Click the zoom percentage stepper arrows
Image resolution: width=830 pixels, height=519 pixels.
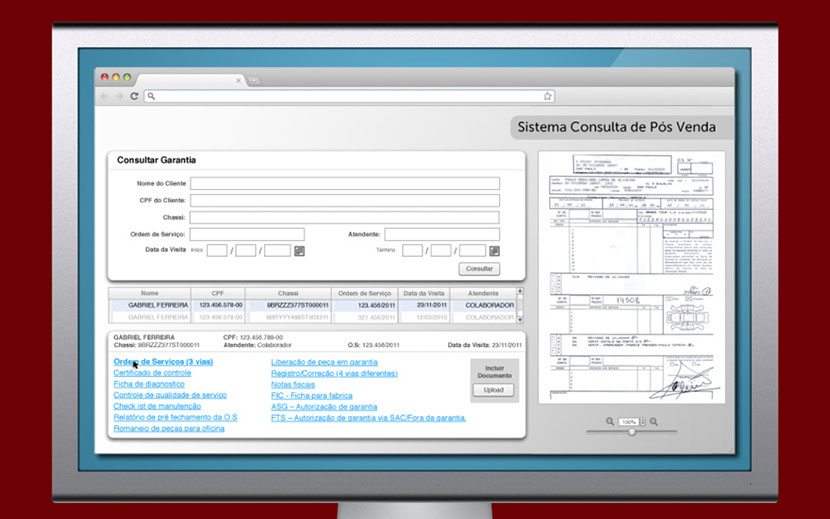[x=641, y=422]
